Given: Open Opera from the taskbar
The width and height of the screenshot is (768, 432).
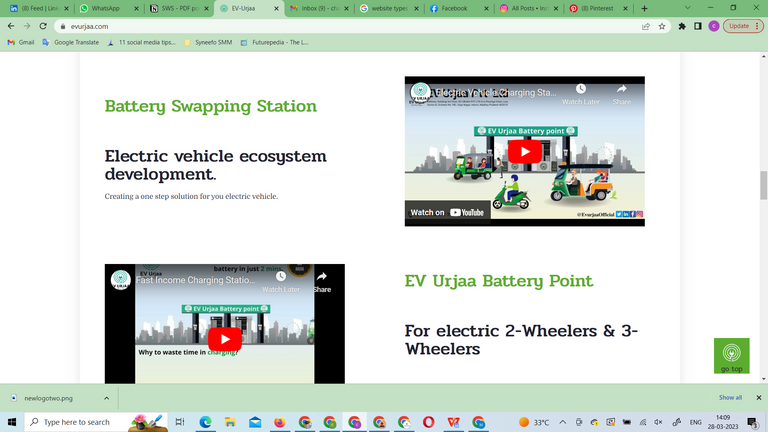Looking at the screenshot, I should tap(429, 422).
